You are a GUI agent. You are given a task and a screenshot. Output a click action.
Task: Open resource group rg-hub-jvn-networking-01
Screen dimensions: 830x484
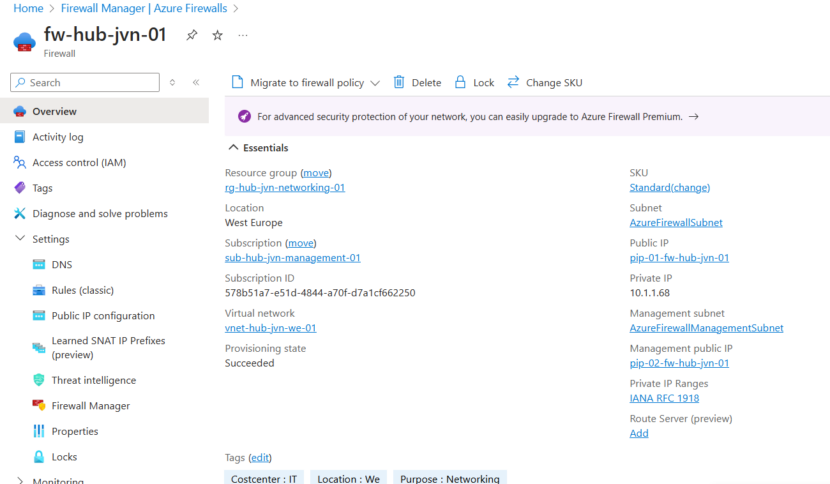coord(285,187)
